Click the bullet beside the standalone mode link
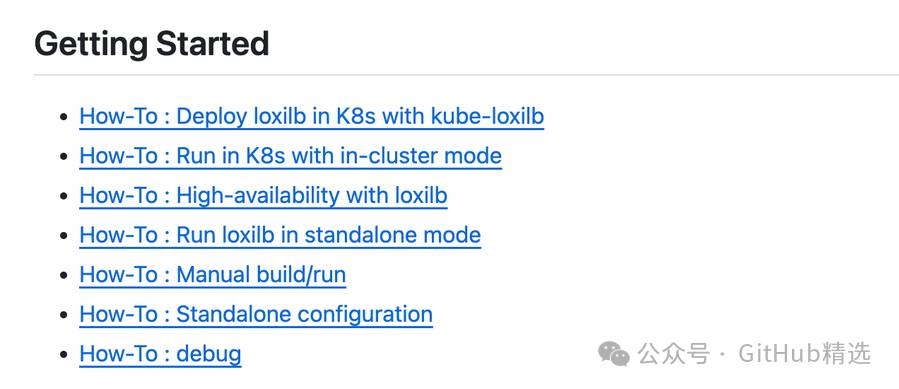 tap(64, 236)
